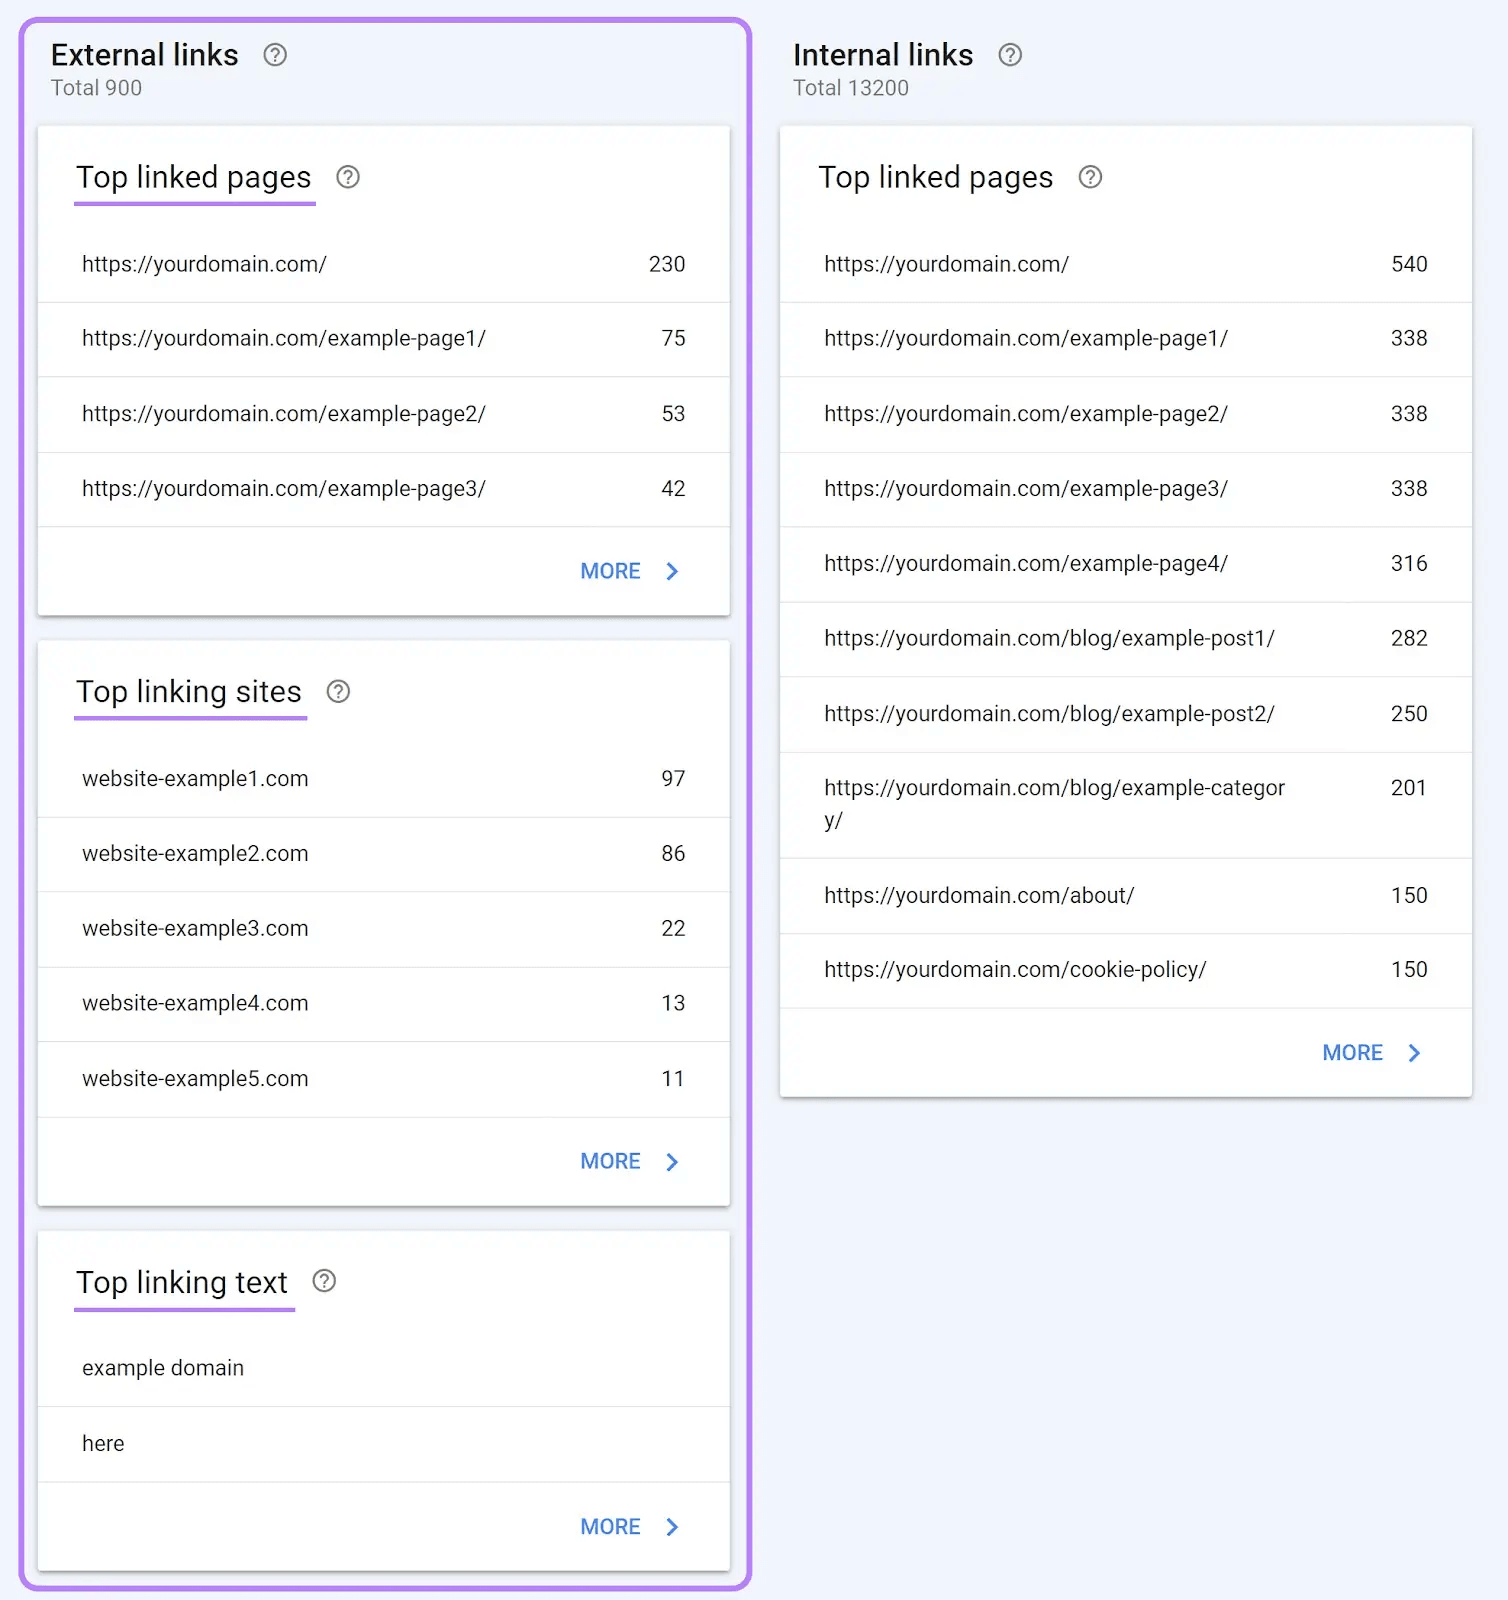Expand MORE under Top linking sites

click(x=629, y=1161)
